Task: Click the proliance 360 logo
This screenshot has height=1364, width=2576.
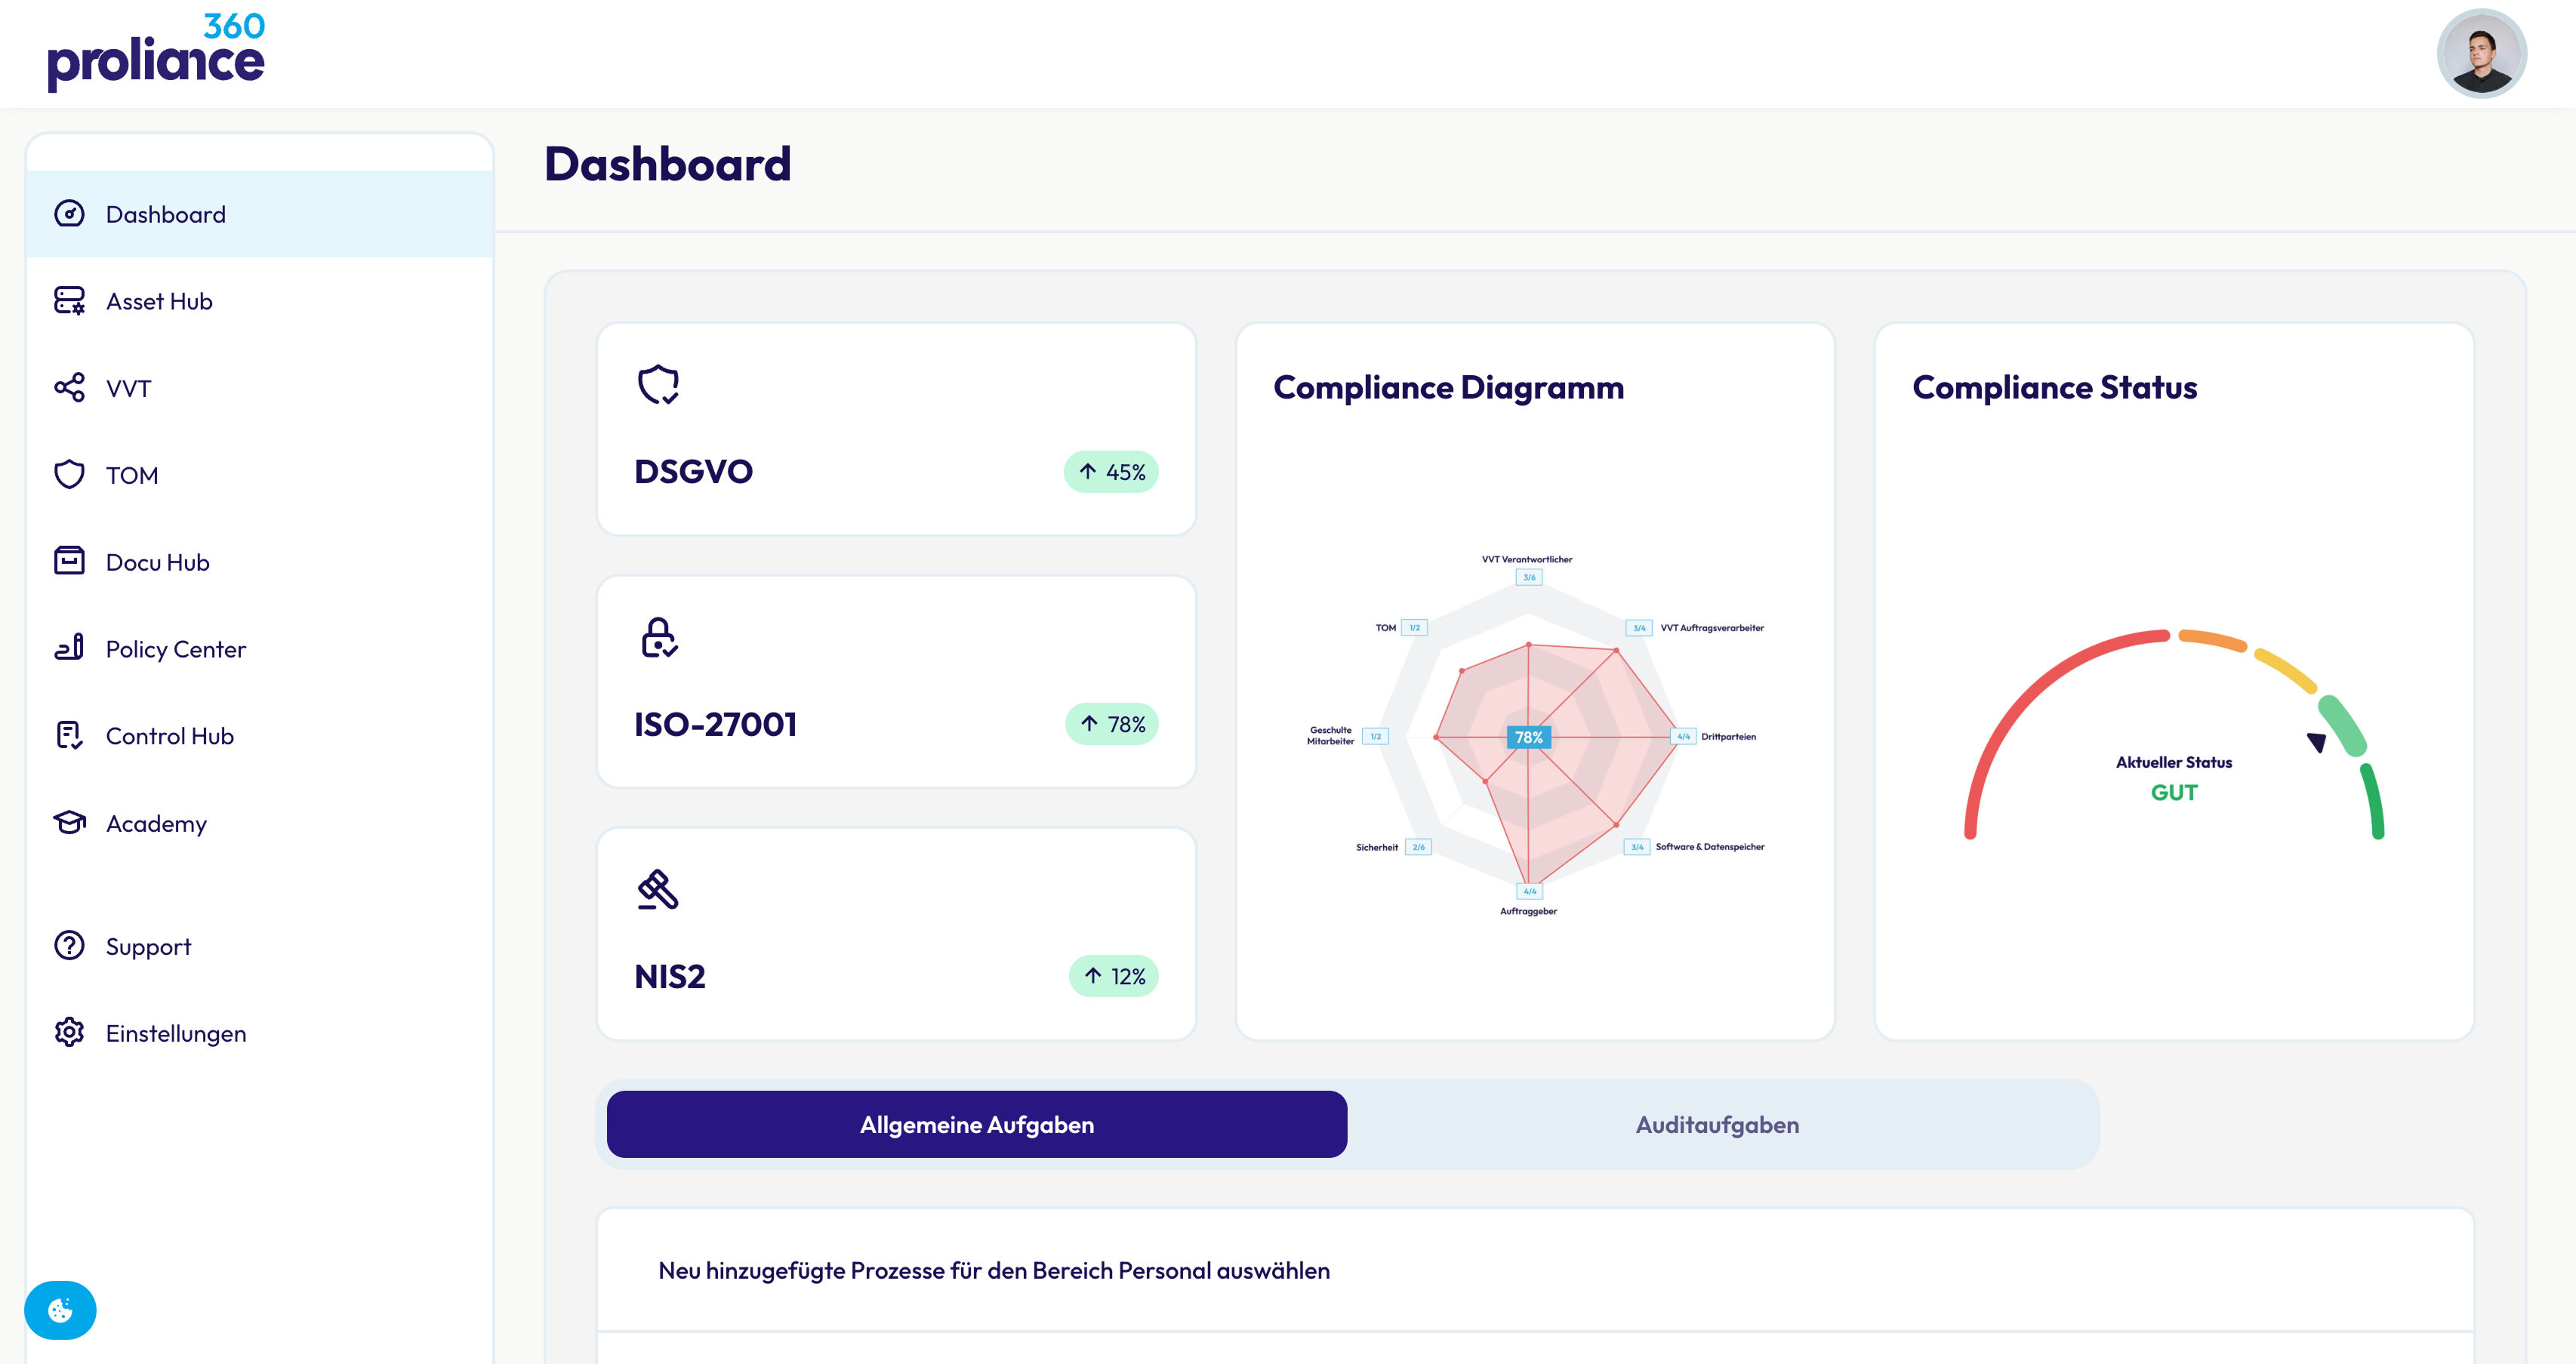Action: click(156, 52)
